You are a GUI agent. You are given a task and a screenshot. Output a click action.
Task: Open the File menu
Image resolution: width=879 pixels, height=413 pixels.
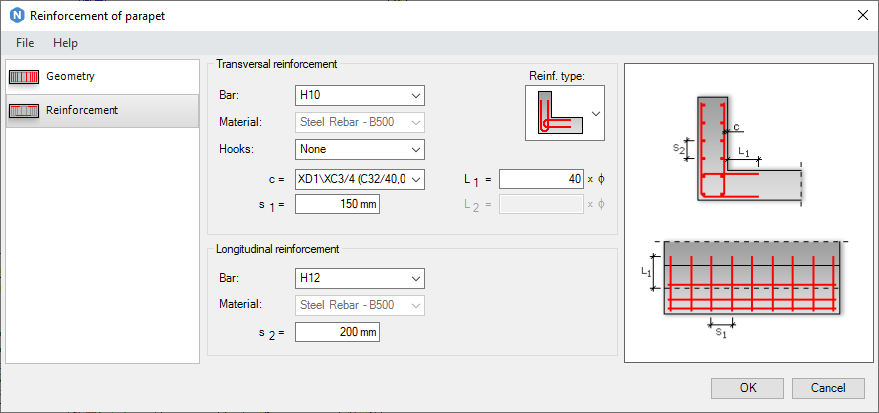[x=25, y=43]
